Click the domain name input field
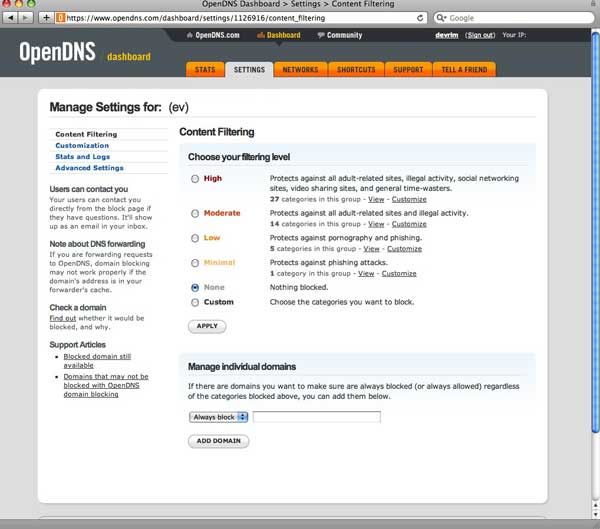 pyautogui.click(x=316, y=417)
